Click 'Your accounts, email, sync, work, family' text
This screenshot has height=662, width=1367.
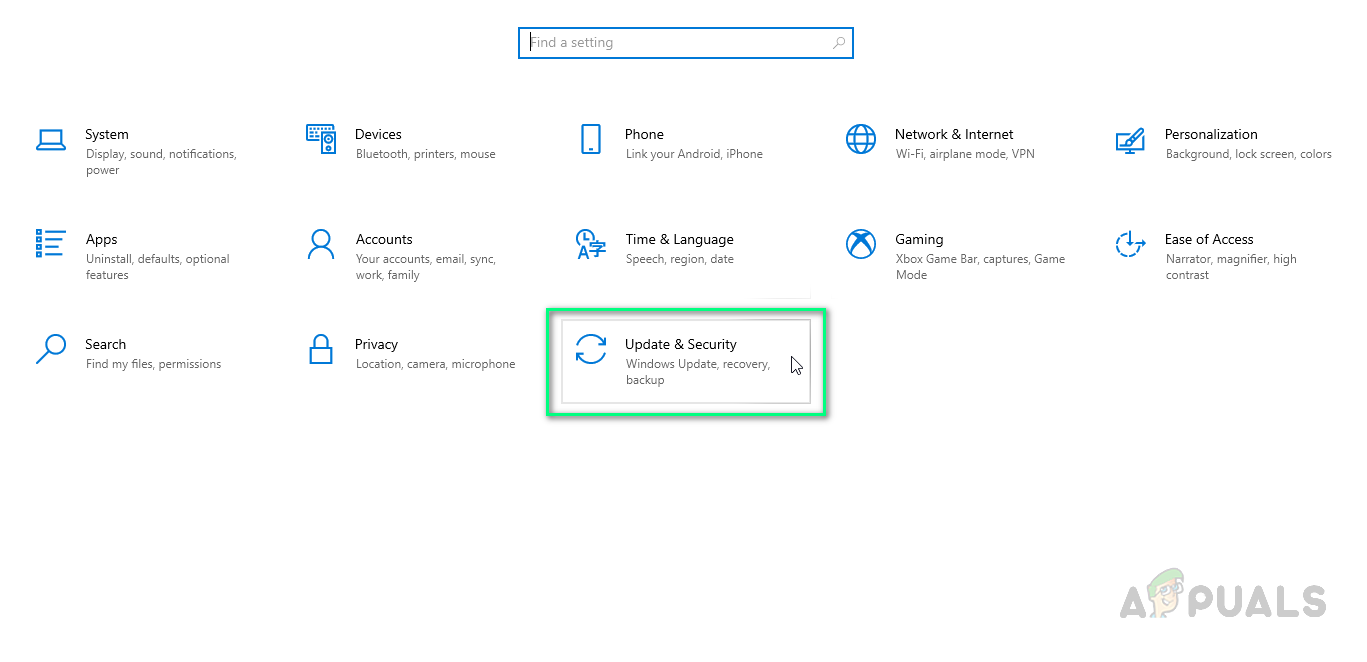pos(426,267)
